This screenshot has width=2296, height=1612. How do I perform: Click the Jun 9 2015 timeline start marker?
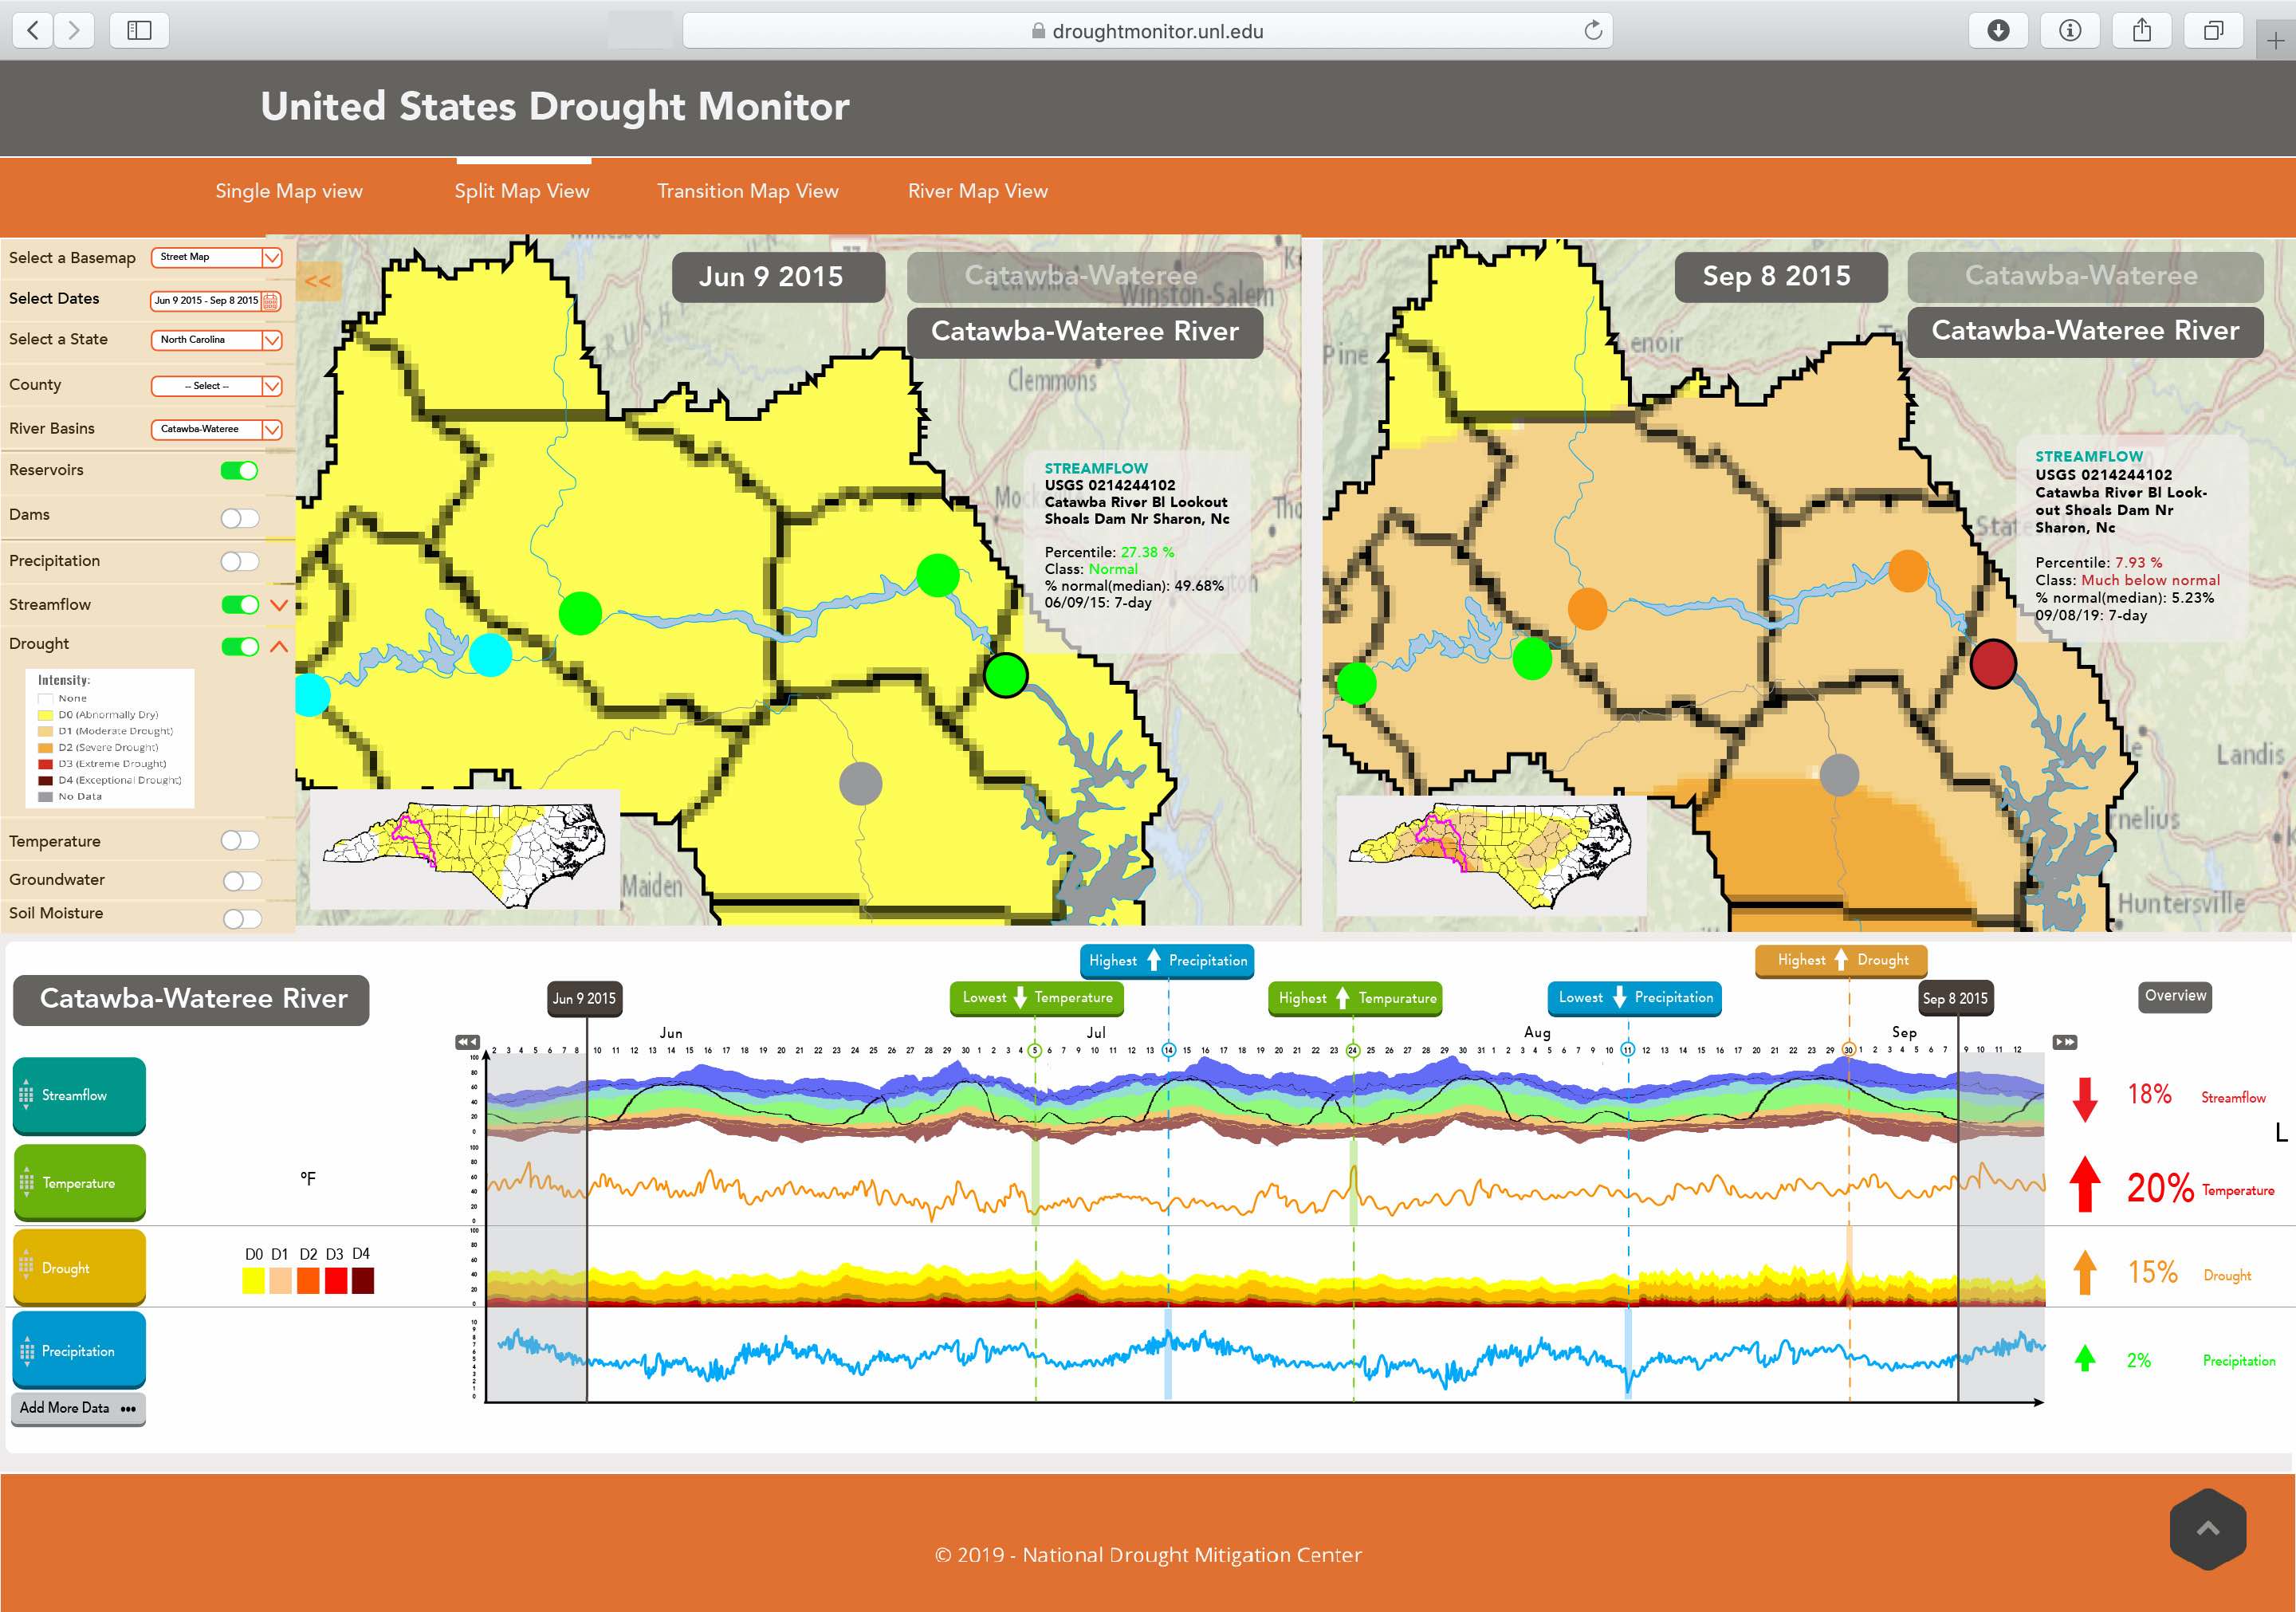pyautogui.click(x=584, y=998)
